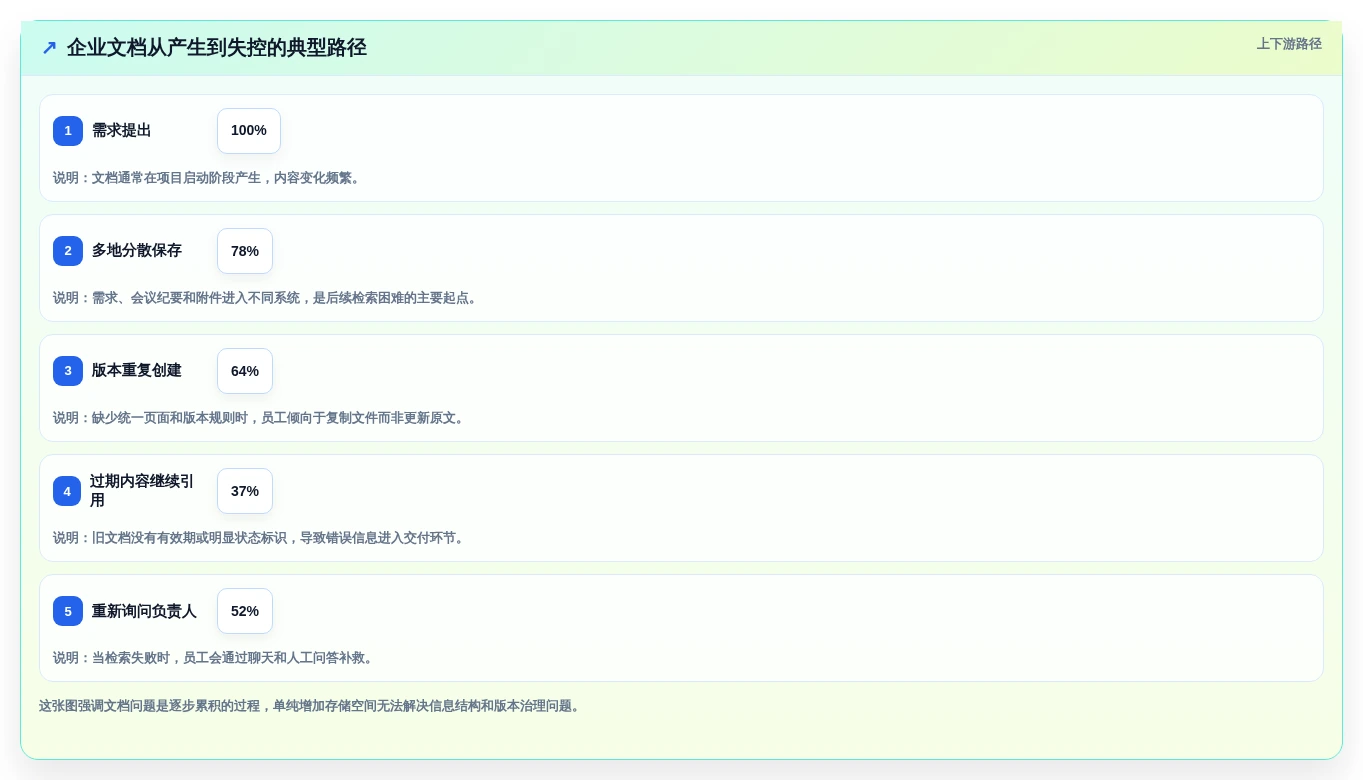Click the 过期内容继续引用 step label
Image resolution: width=1363 pixels, height=780 pixels.
(x=142, y=491)
